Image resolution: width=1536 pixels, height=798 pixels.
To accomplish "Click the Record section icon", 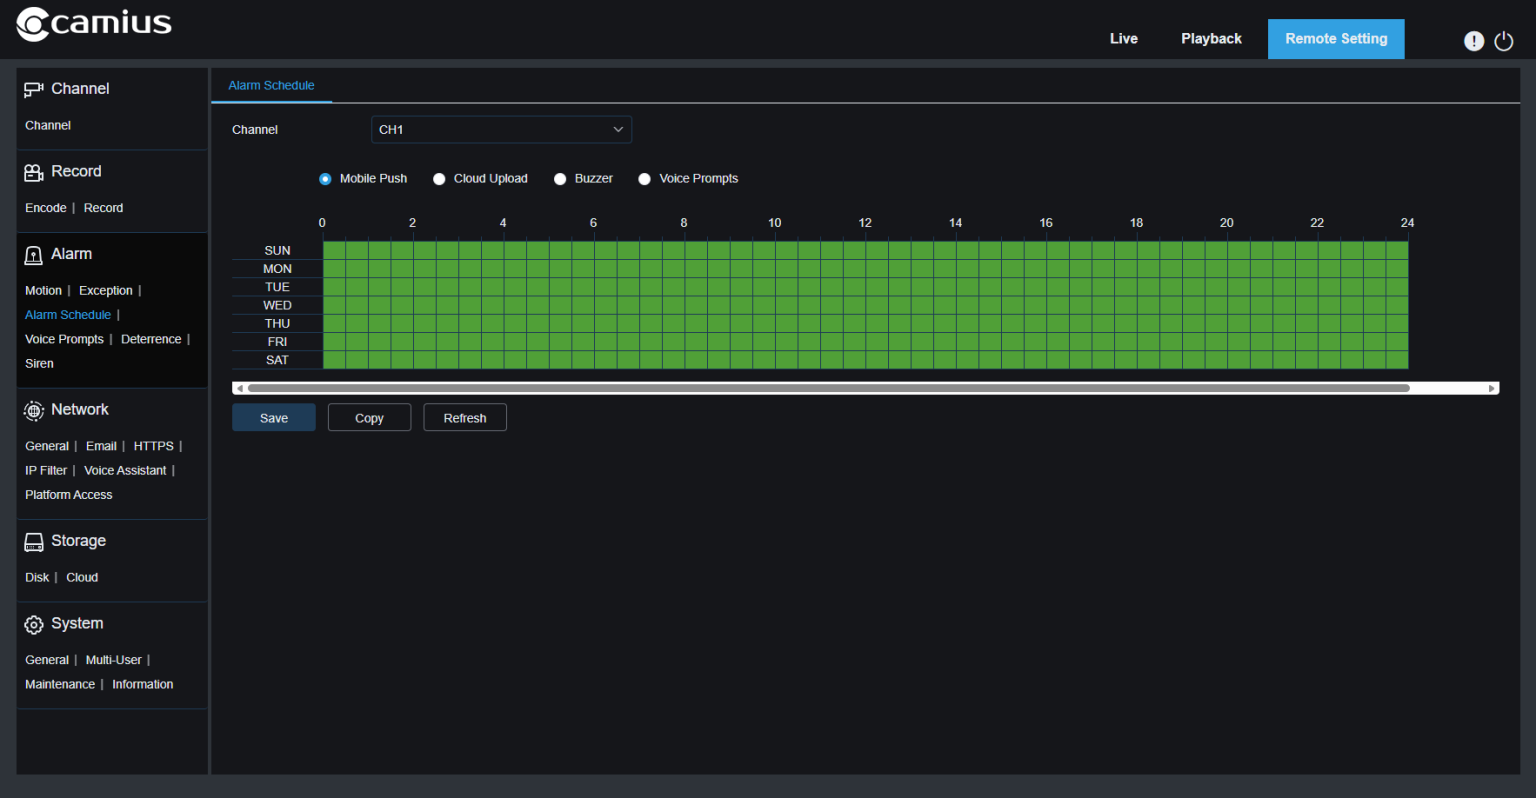I will coord(33,172).
